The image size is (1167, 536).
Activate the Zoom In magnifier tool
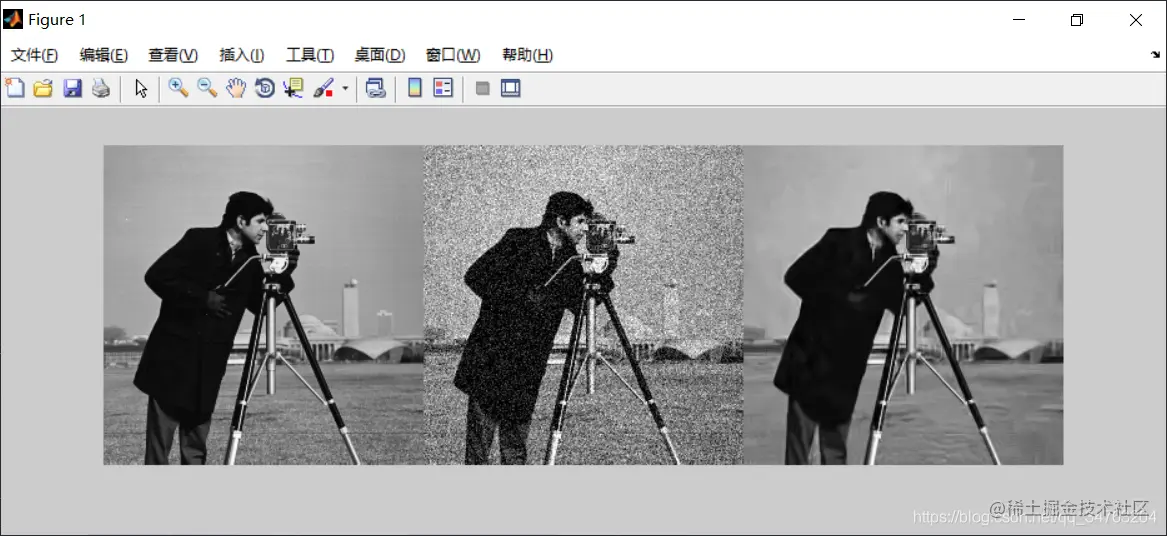pyautogui.click(x=178, y=89)
